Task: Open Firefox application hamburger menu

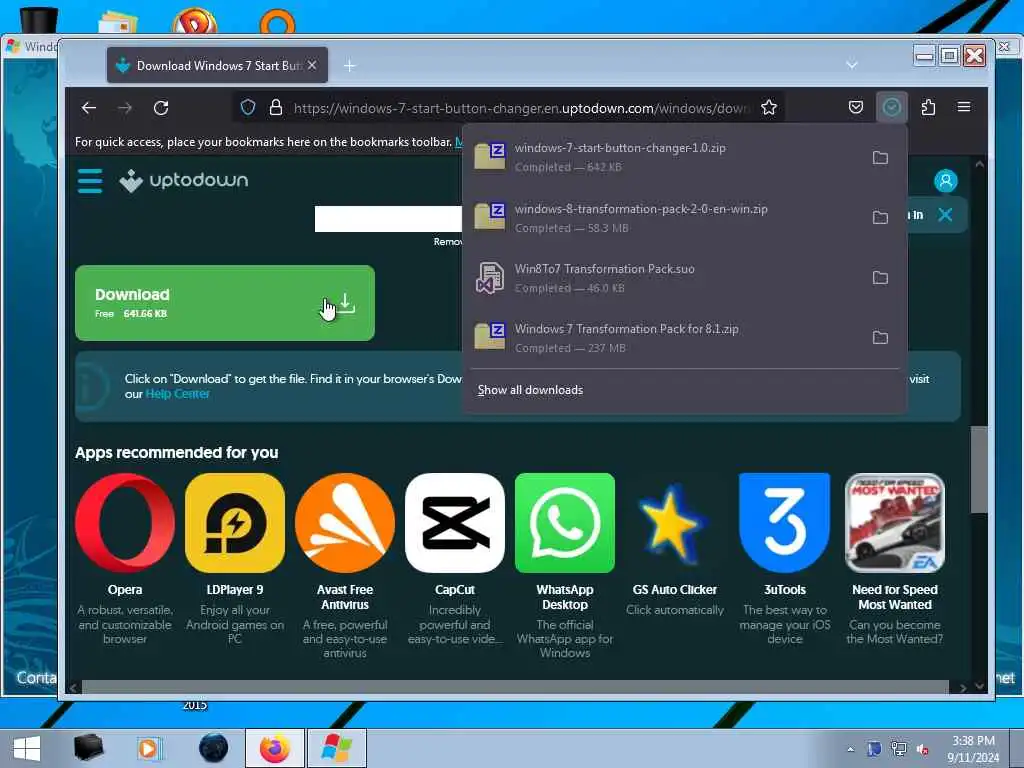Action: [x=964, y=106]
